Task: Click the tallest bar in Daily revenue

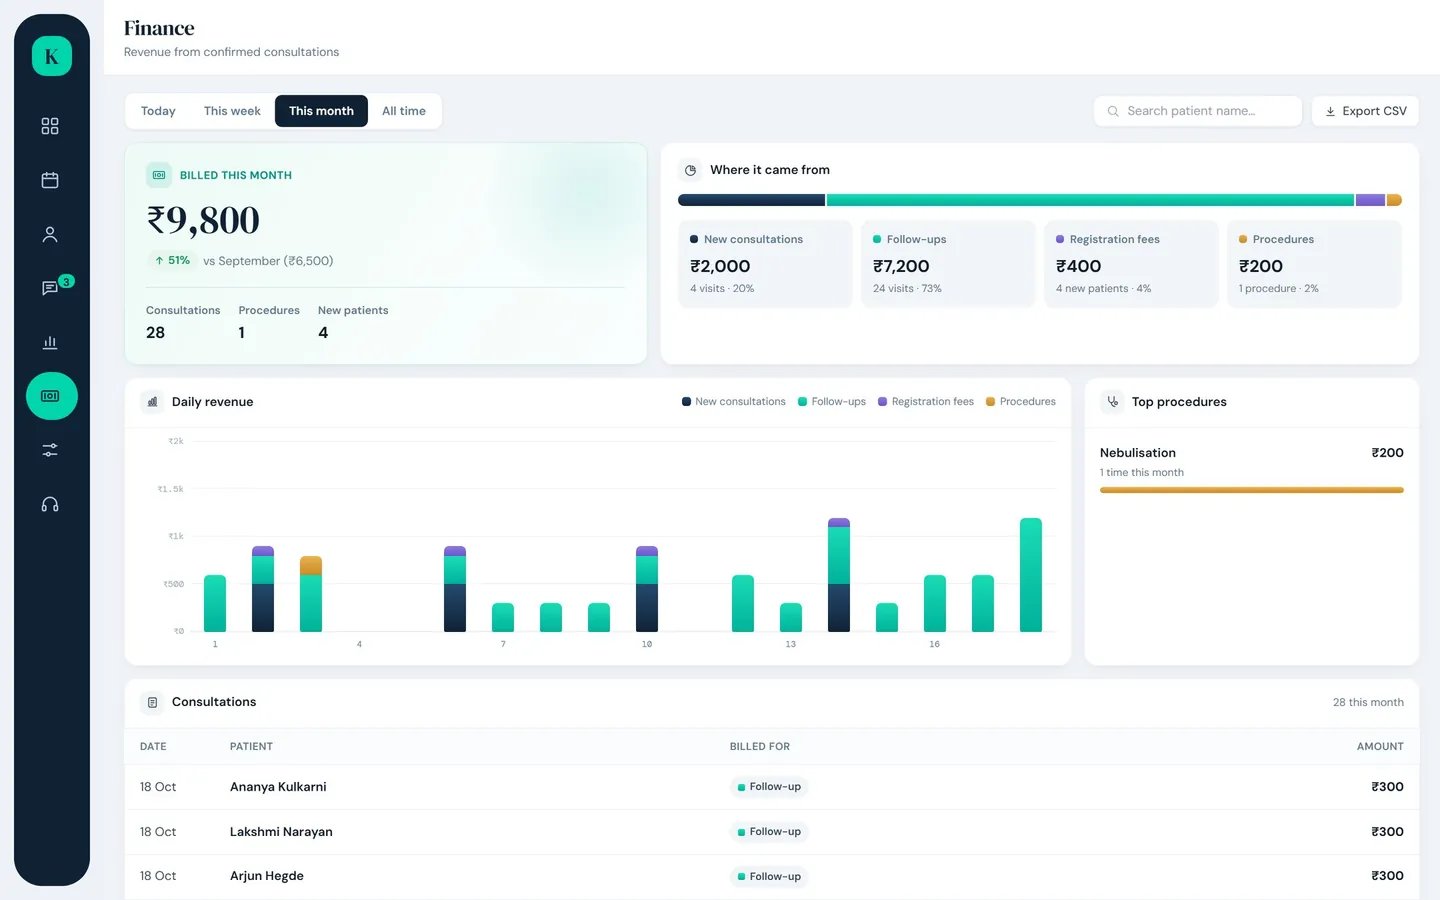Action: 1031,575
